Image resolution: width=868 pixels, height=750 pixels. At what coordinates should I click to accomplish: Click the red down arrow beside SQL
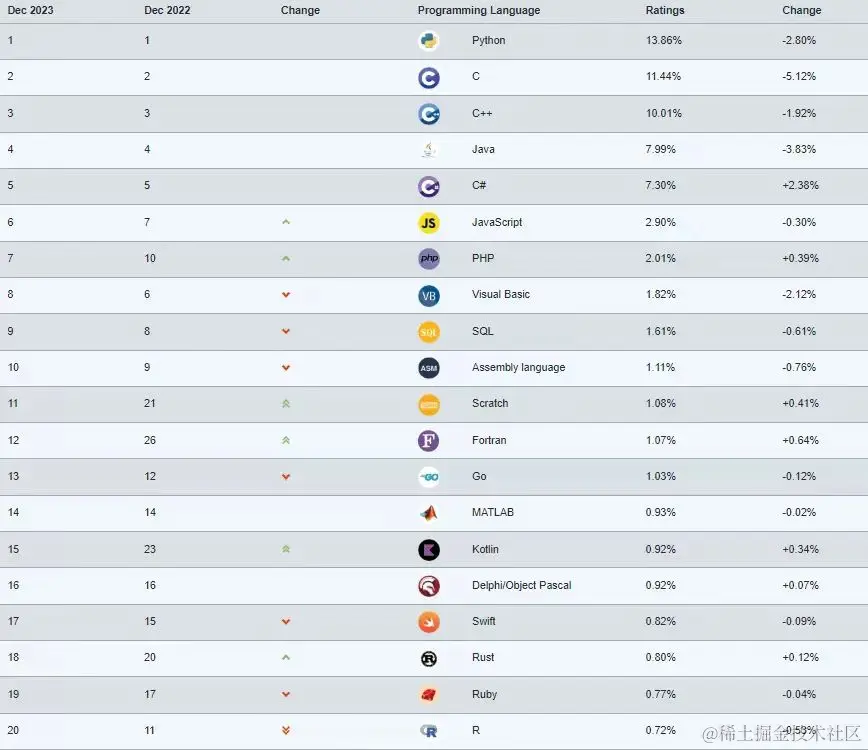(286, 332)
